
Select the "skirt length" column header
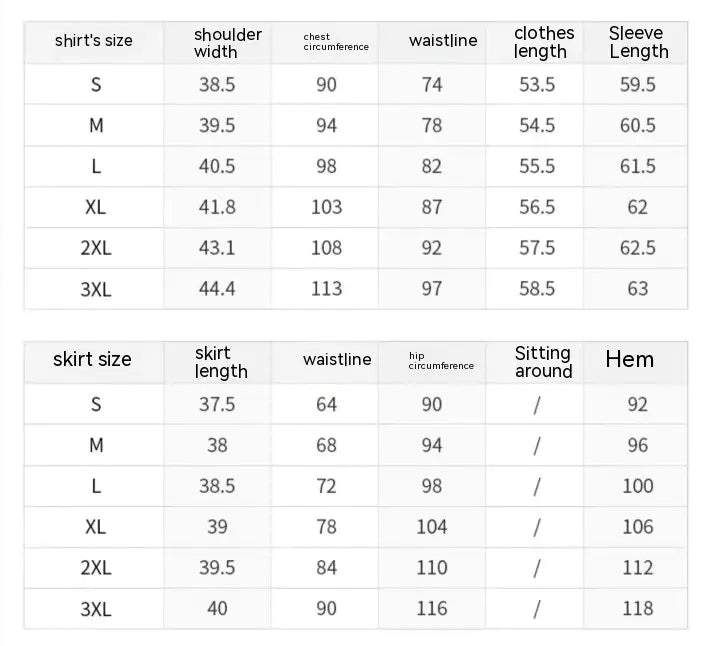220,362
